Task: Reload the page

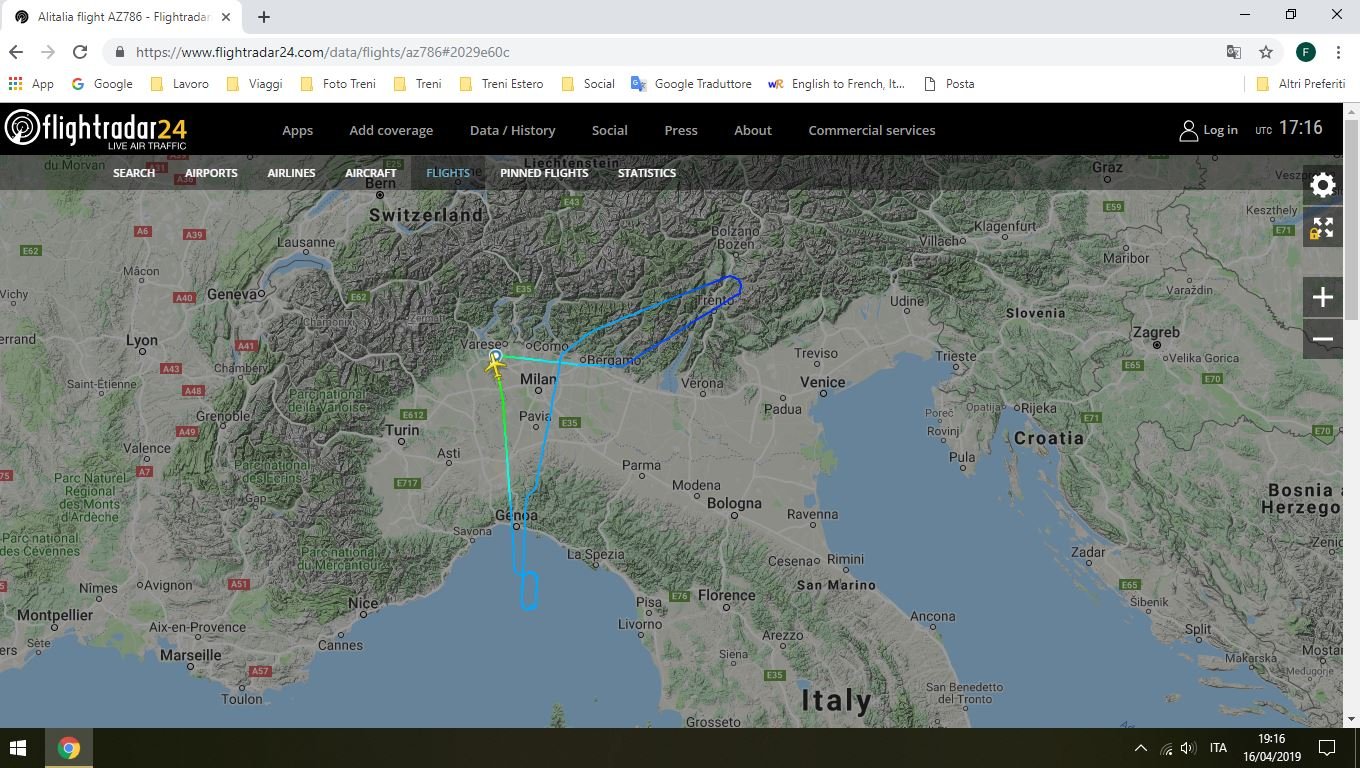Action: click(80, 52)
